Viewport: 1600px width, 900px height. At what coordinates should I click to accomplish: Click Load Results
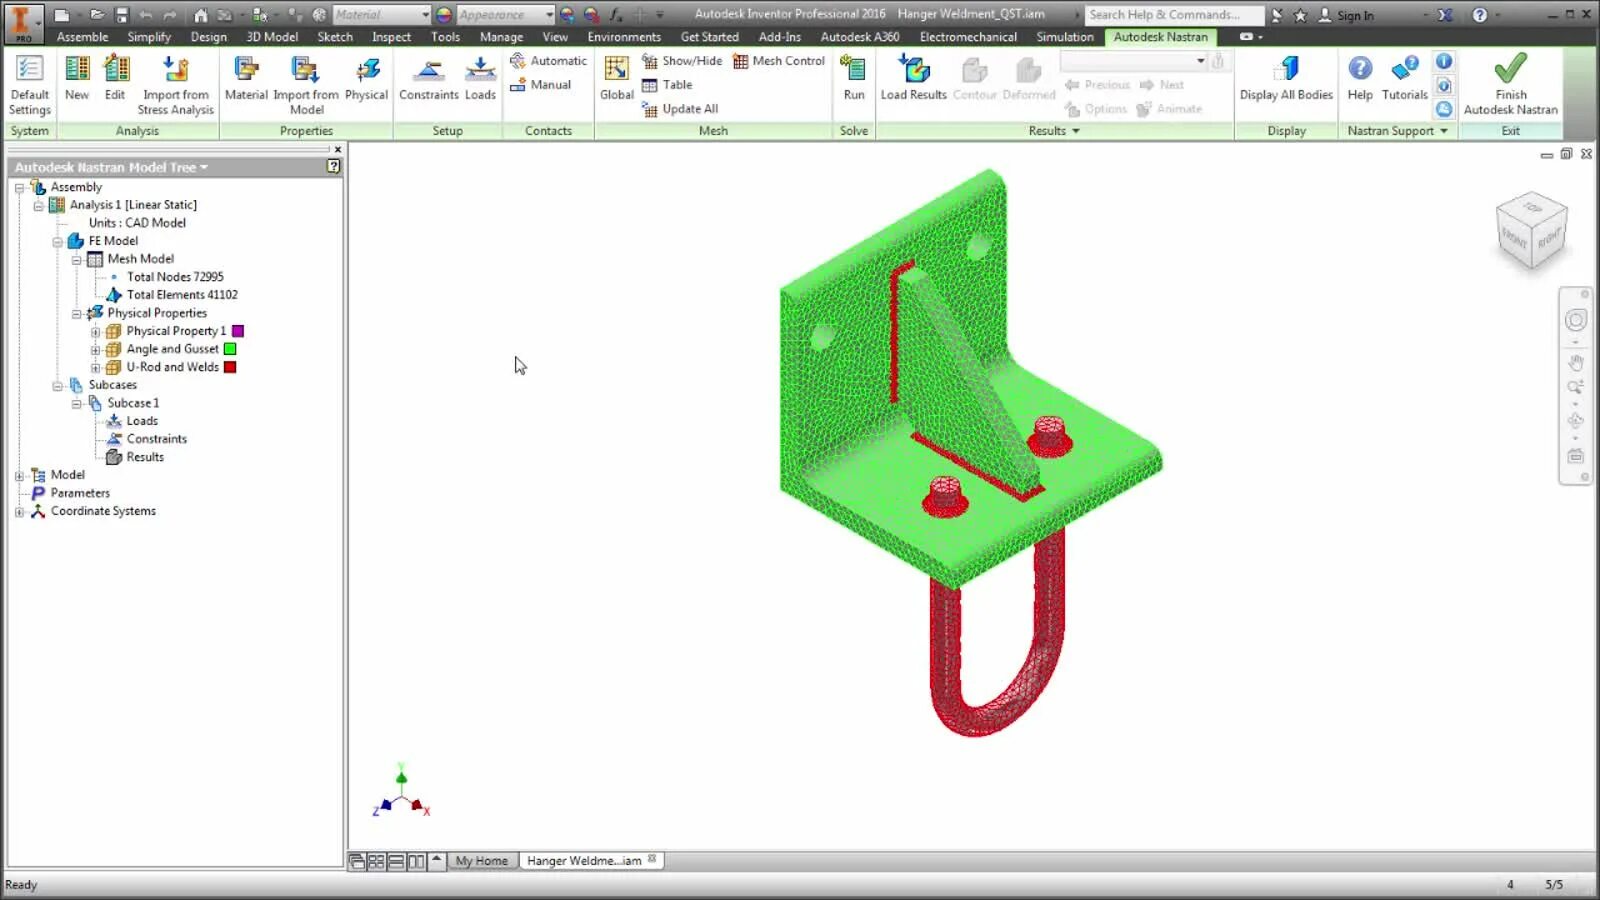click(914, 78)
